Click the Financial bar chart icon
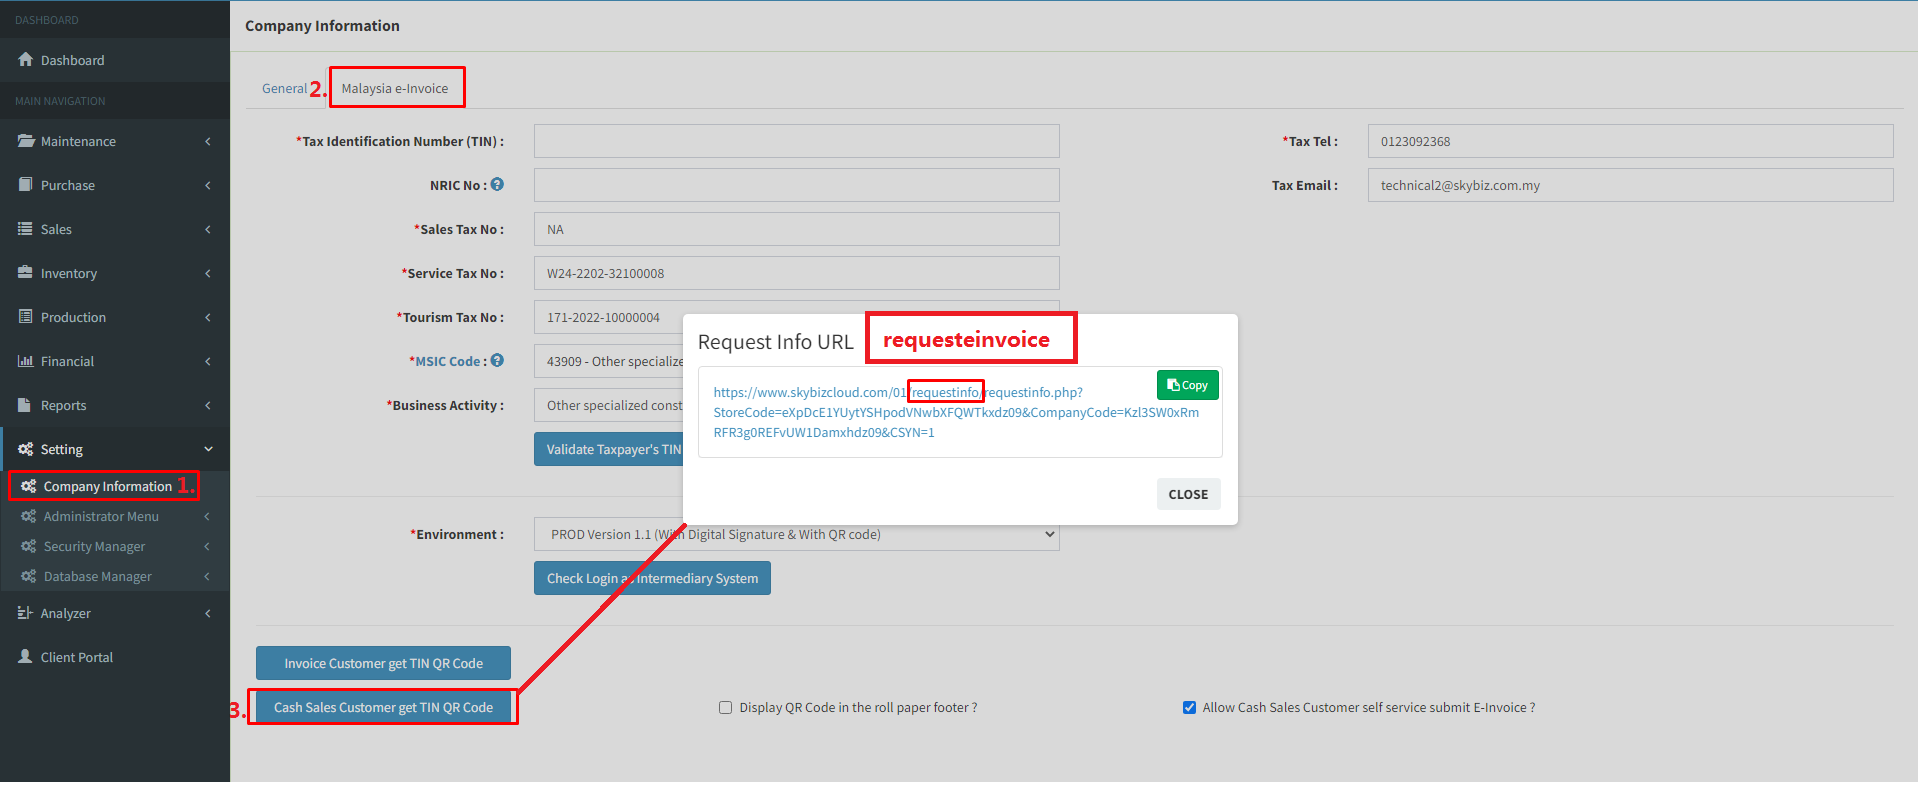Screen dimensions: 1918x788 coord(26,361)
